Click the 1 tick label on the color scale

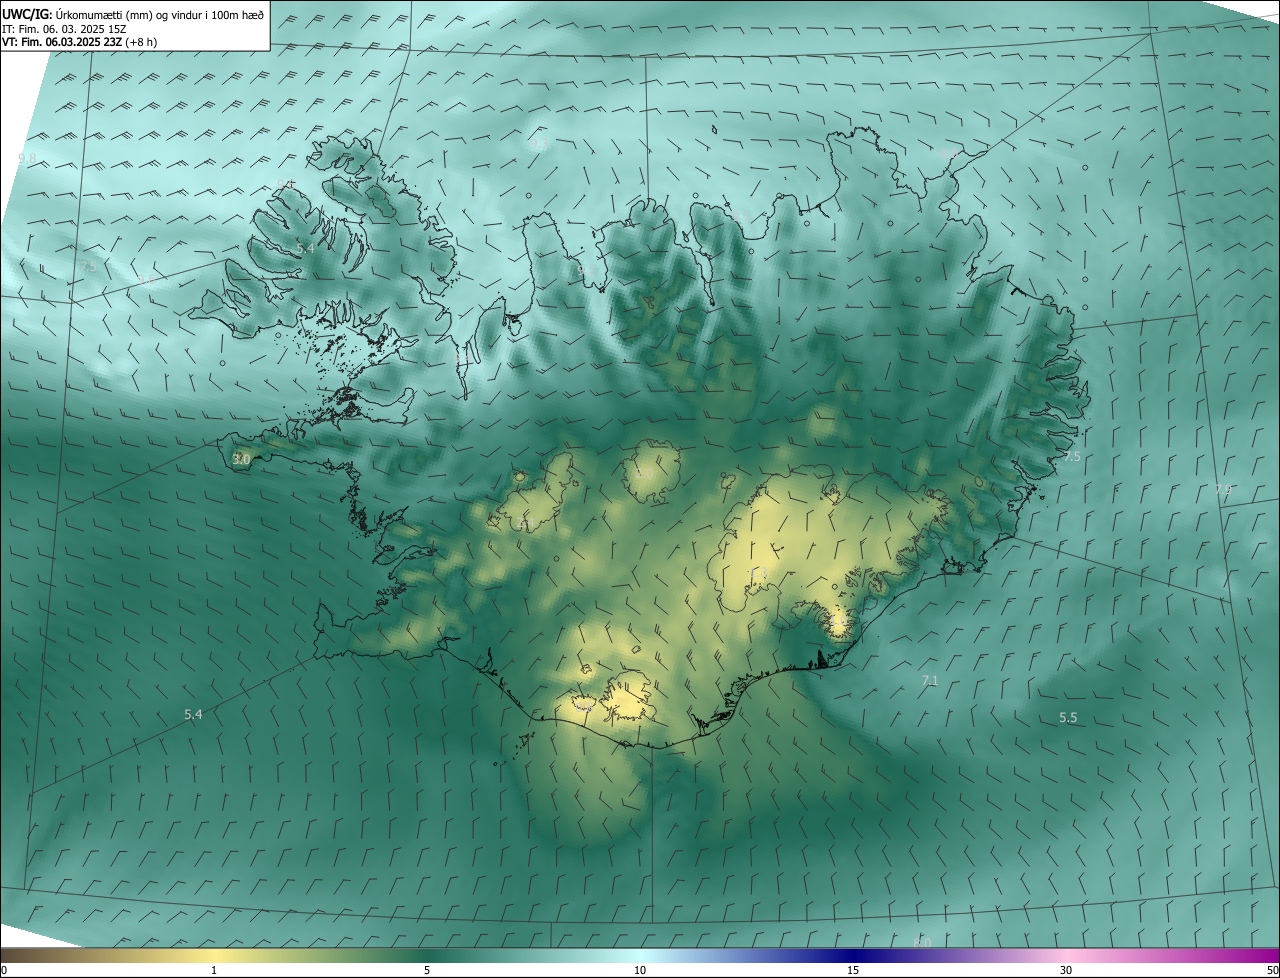point(214,970)
